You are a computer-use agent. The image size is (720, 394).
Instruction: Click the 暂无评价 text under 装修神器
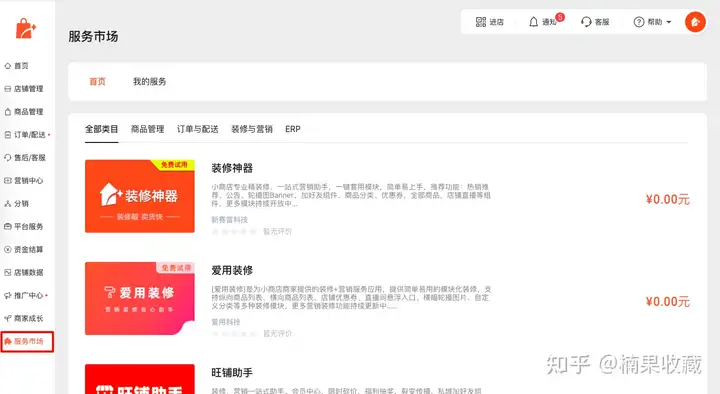coord(277,231)
